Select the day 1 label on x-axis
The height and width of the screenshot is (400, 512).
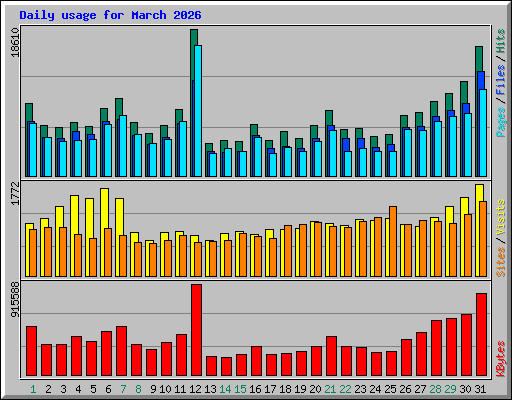click(x=33, y=389)
